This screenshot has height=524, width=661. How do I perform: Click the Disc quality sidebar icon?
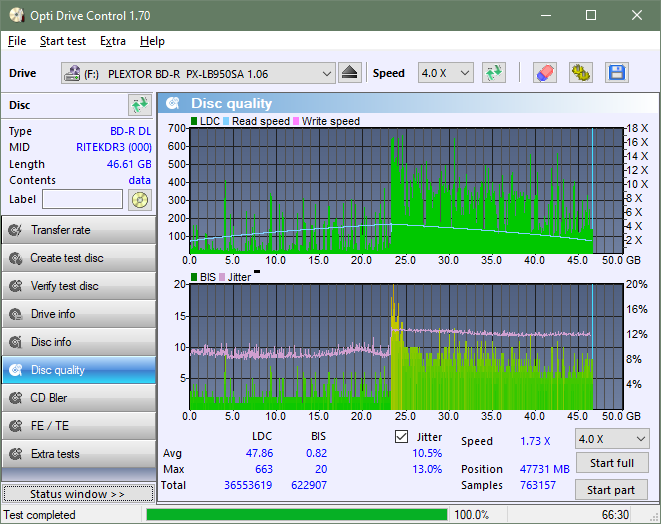click(16, 370)
